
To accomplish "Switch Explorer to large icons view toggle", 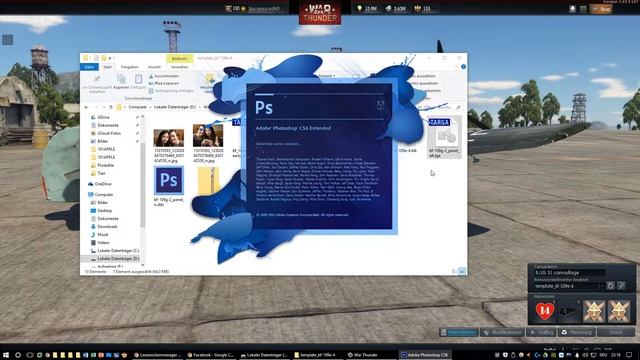I will (x=462, y=271).
